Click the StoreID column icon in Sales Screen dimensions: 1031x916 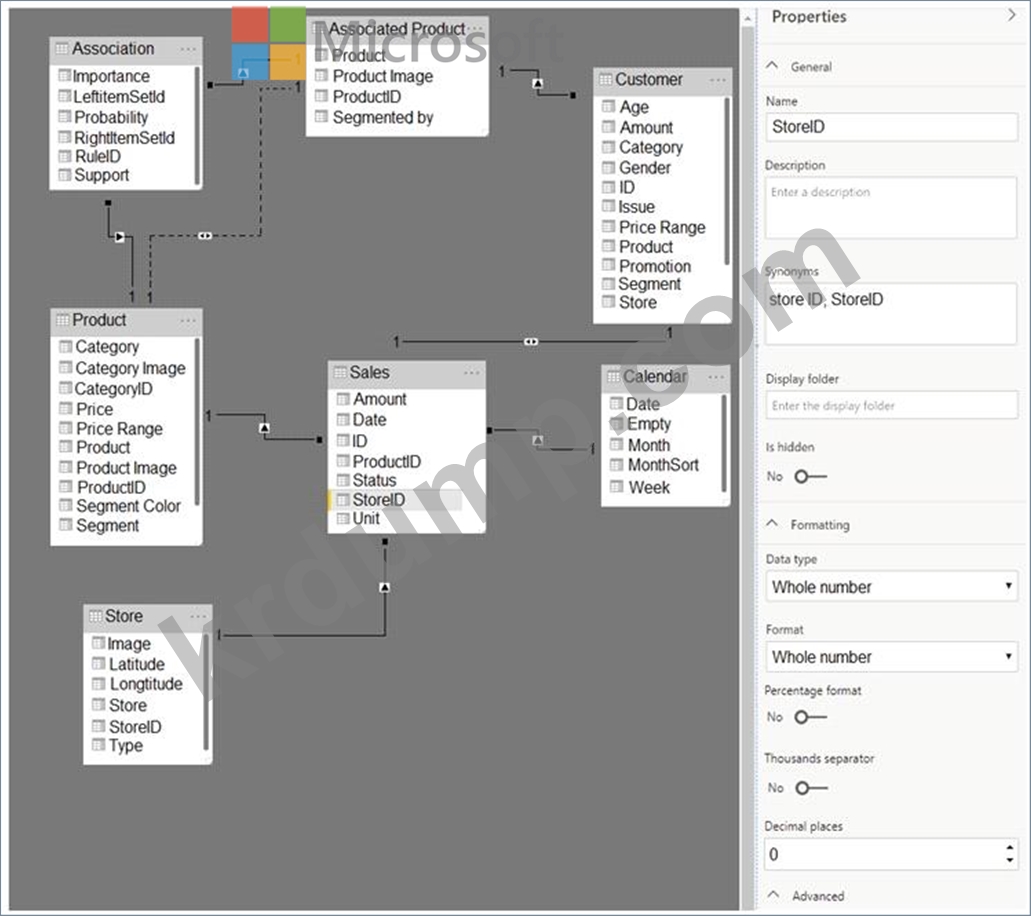click(343, 500)
